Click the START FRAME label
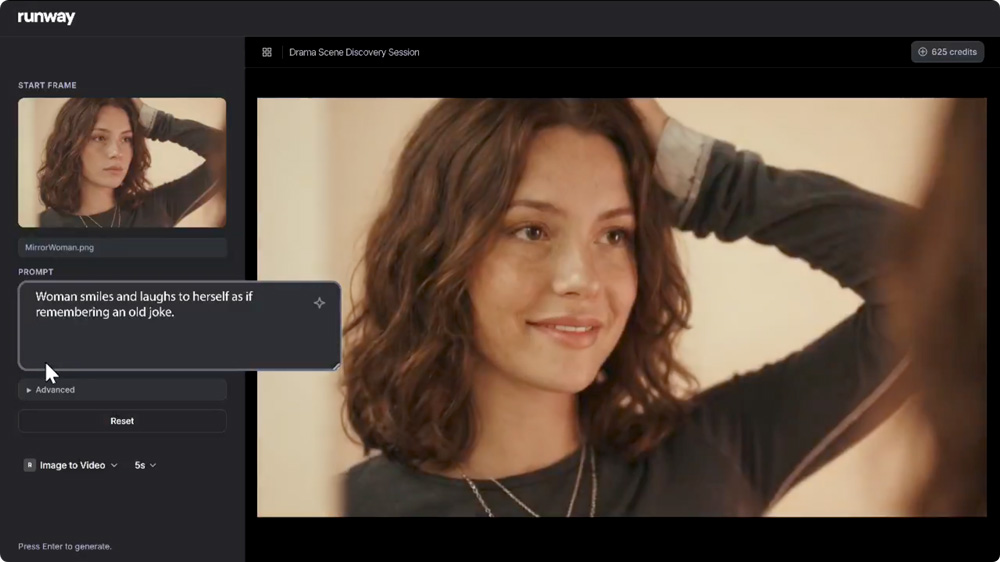 pyautogui.click(x=47, y=85)
